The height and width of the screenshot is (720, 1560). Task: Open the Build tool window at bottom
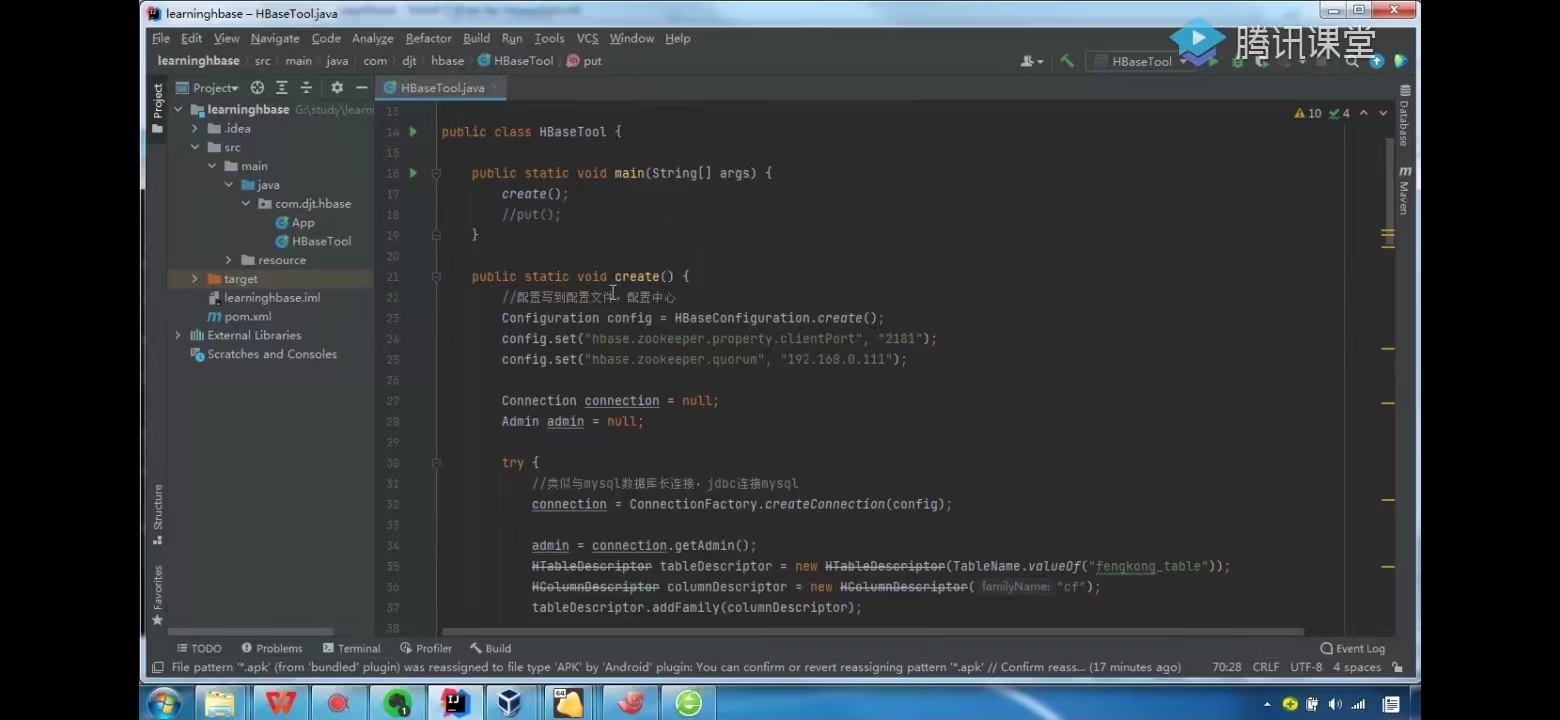pos(490,648)
